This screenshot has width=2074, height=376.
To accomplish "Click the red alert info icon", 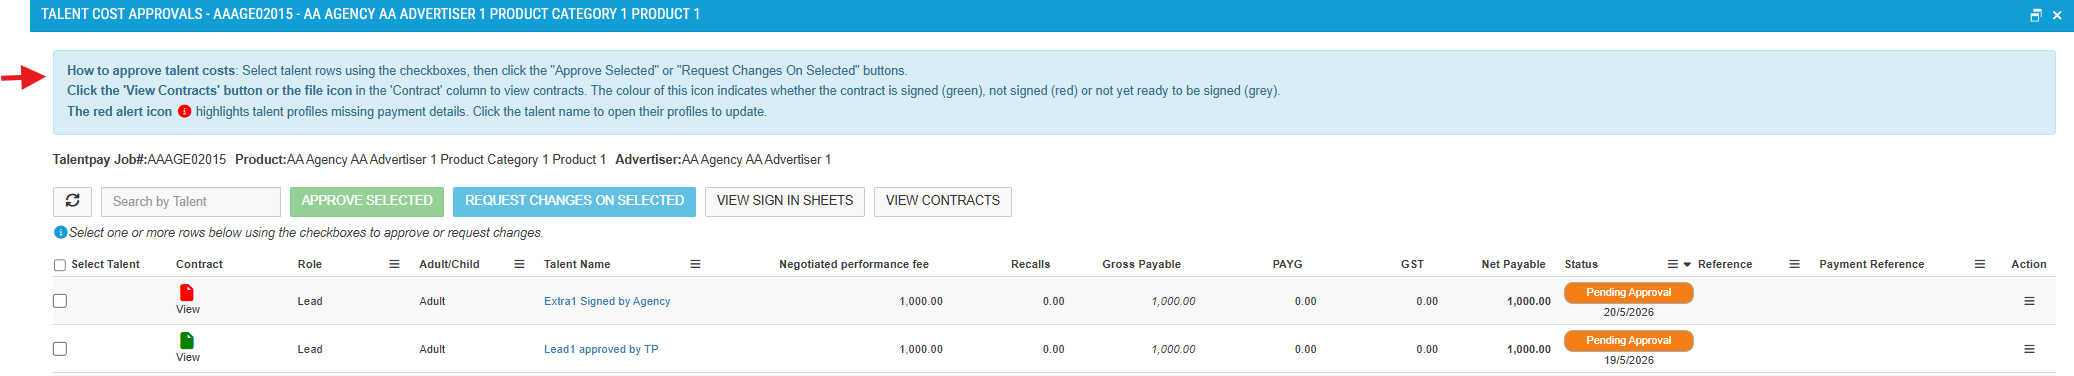I will pos(184,112).
